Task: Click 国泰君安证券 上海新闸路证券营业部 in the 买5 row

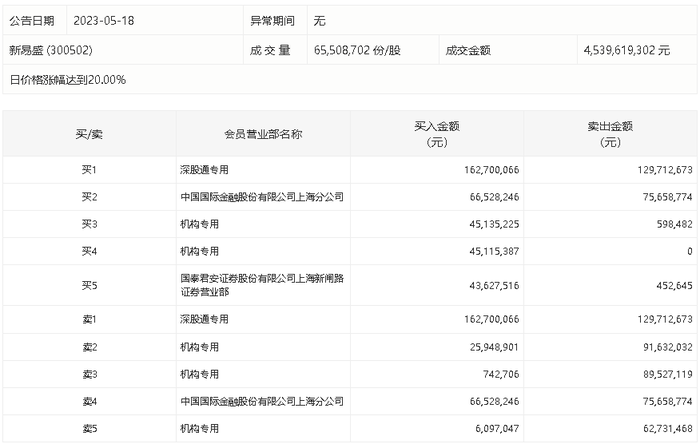Action: pyautogui.click(x=262, y=285)
